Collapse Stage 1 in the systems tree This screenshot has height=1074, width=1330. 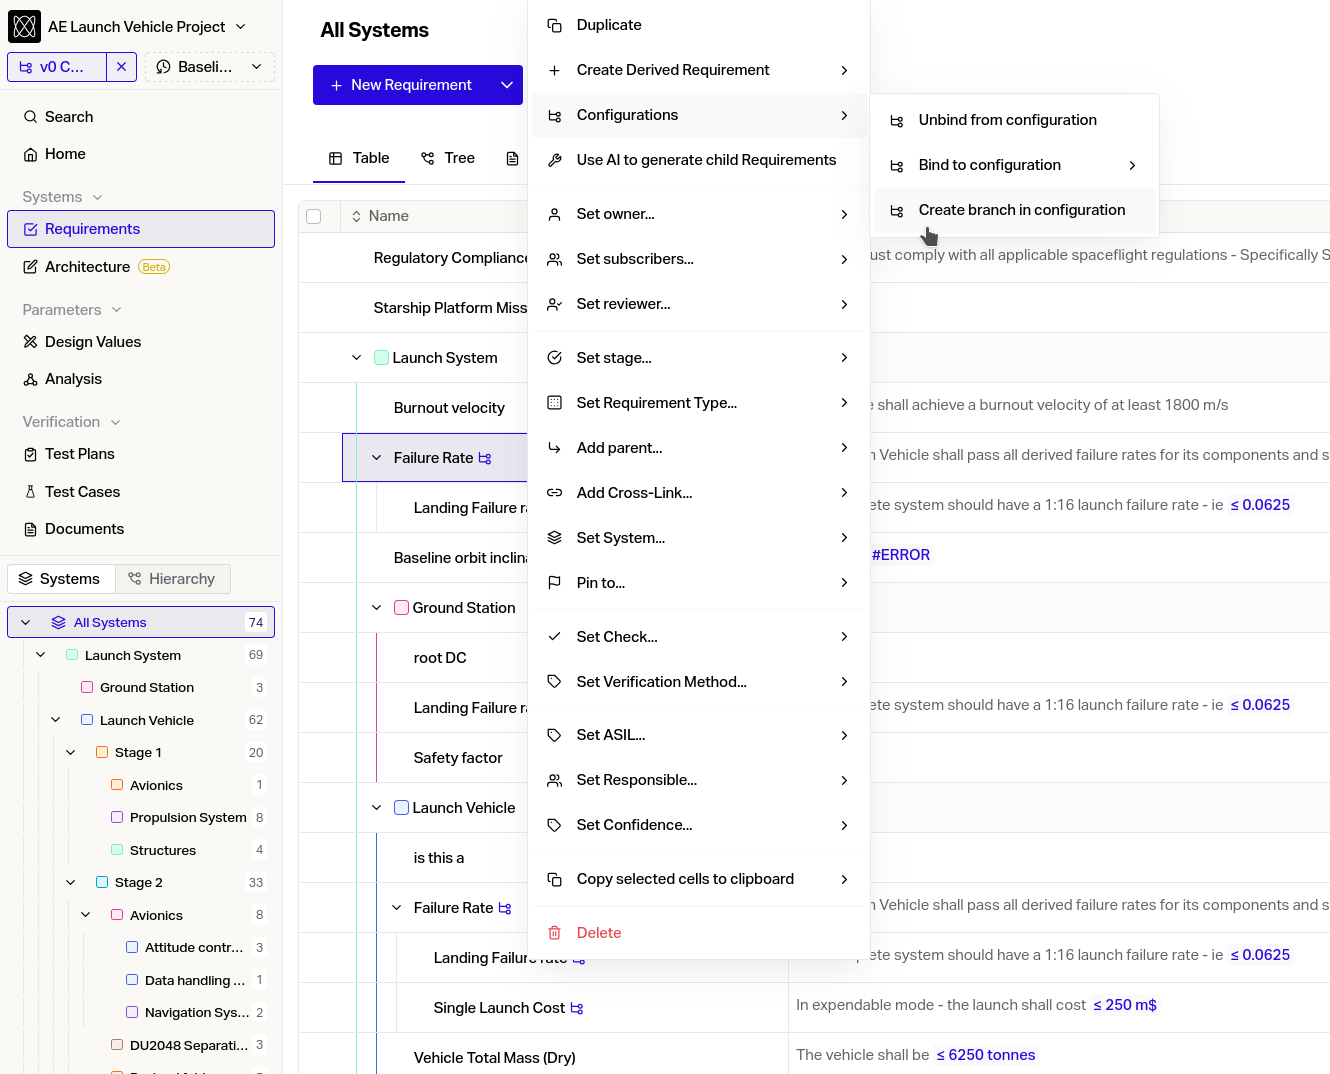tap(71, 753)
